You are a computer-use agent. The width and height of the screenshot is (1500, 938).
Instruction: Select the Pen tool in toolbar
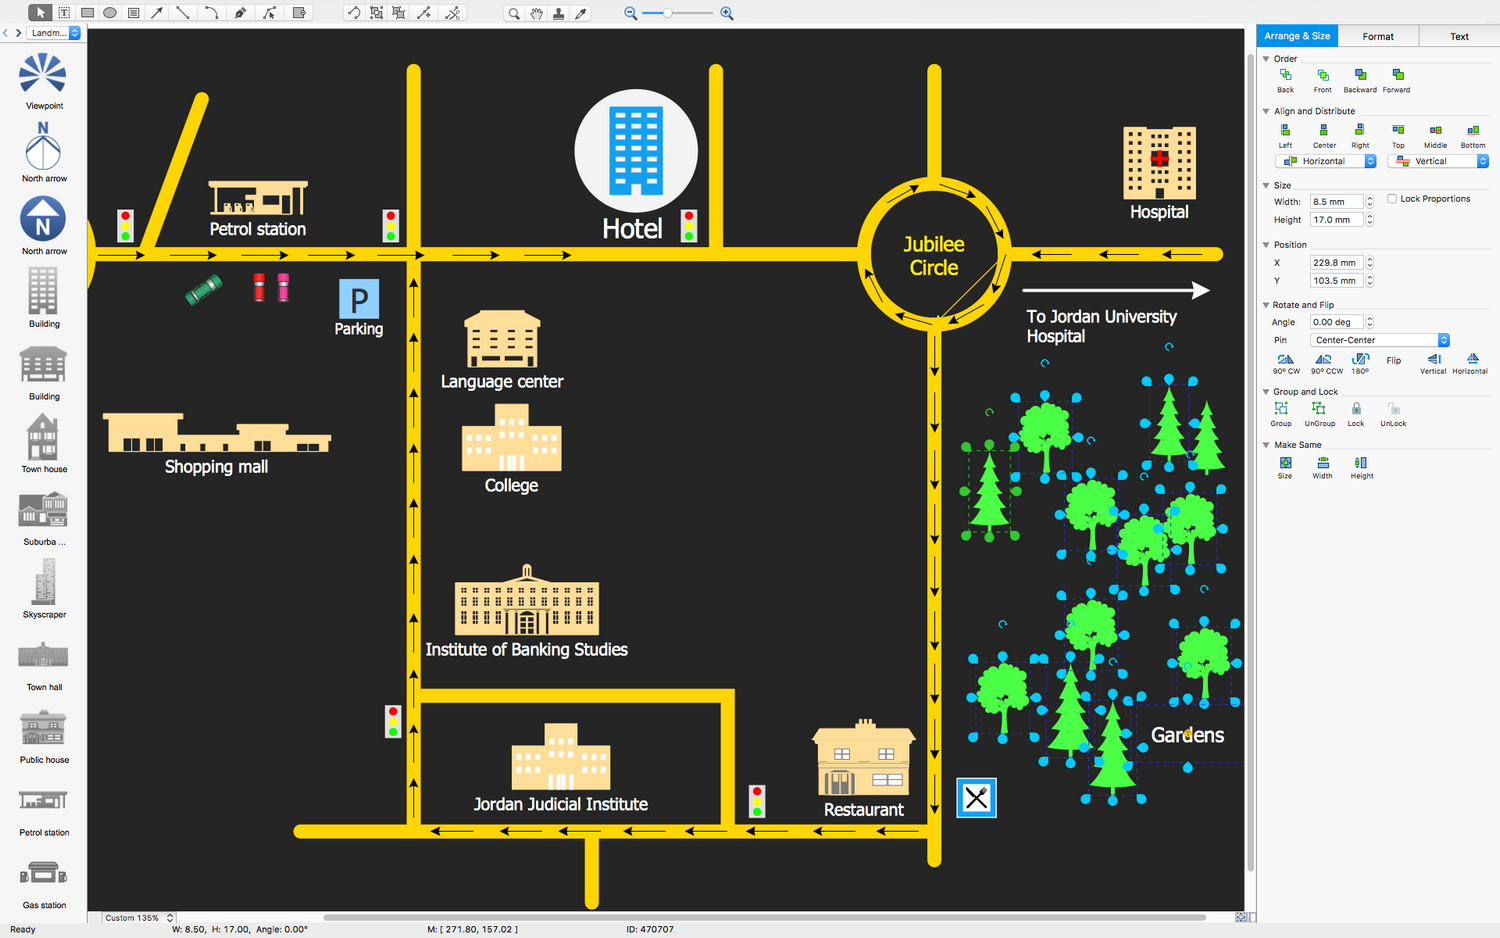(240, 13)
